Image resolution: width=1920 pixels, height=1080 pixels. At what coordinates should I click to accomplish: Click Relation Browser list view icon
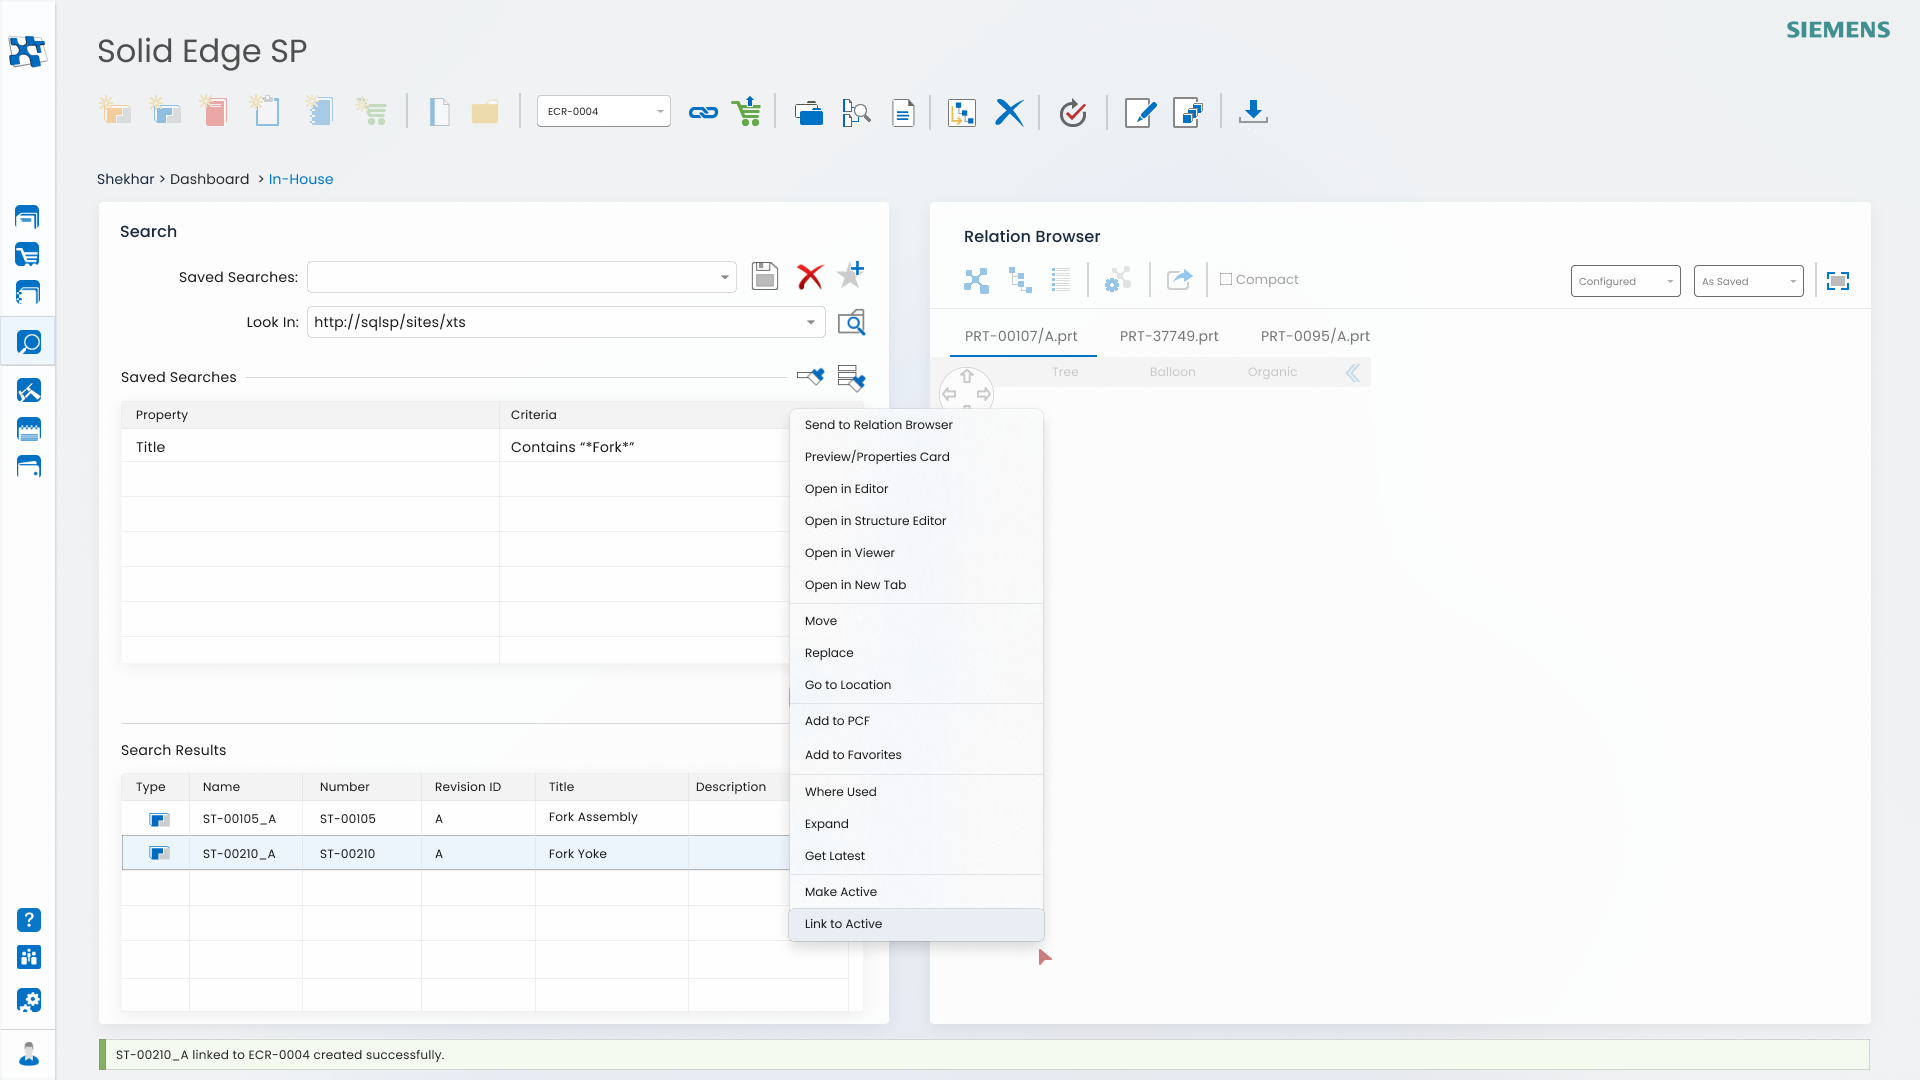pos(1061,280)
